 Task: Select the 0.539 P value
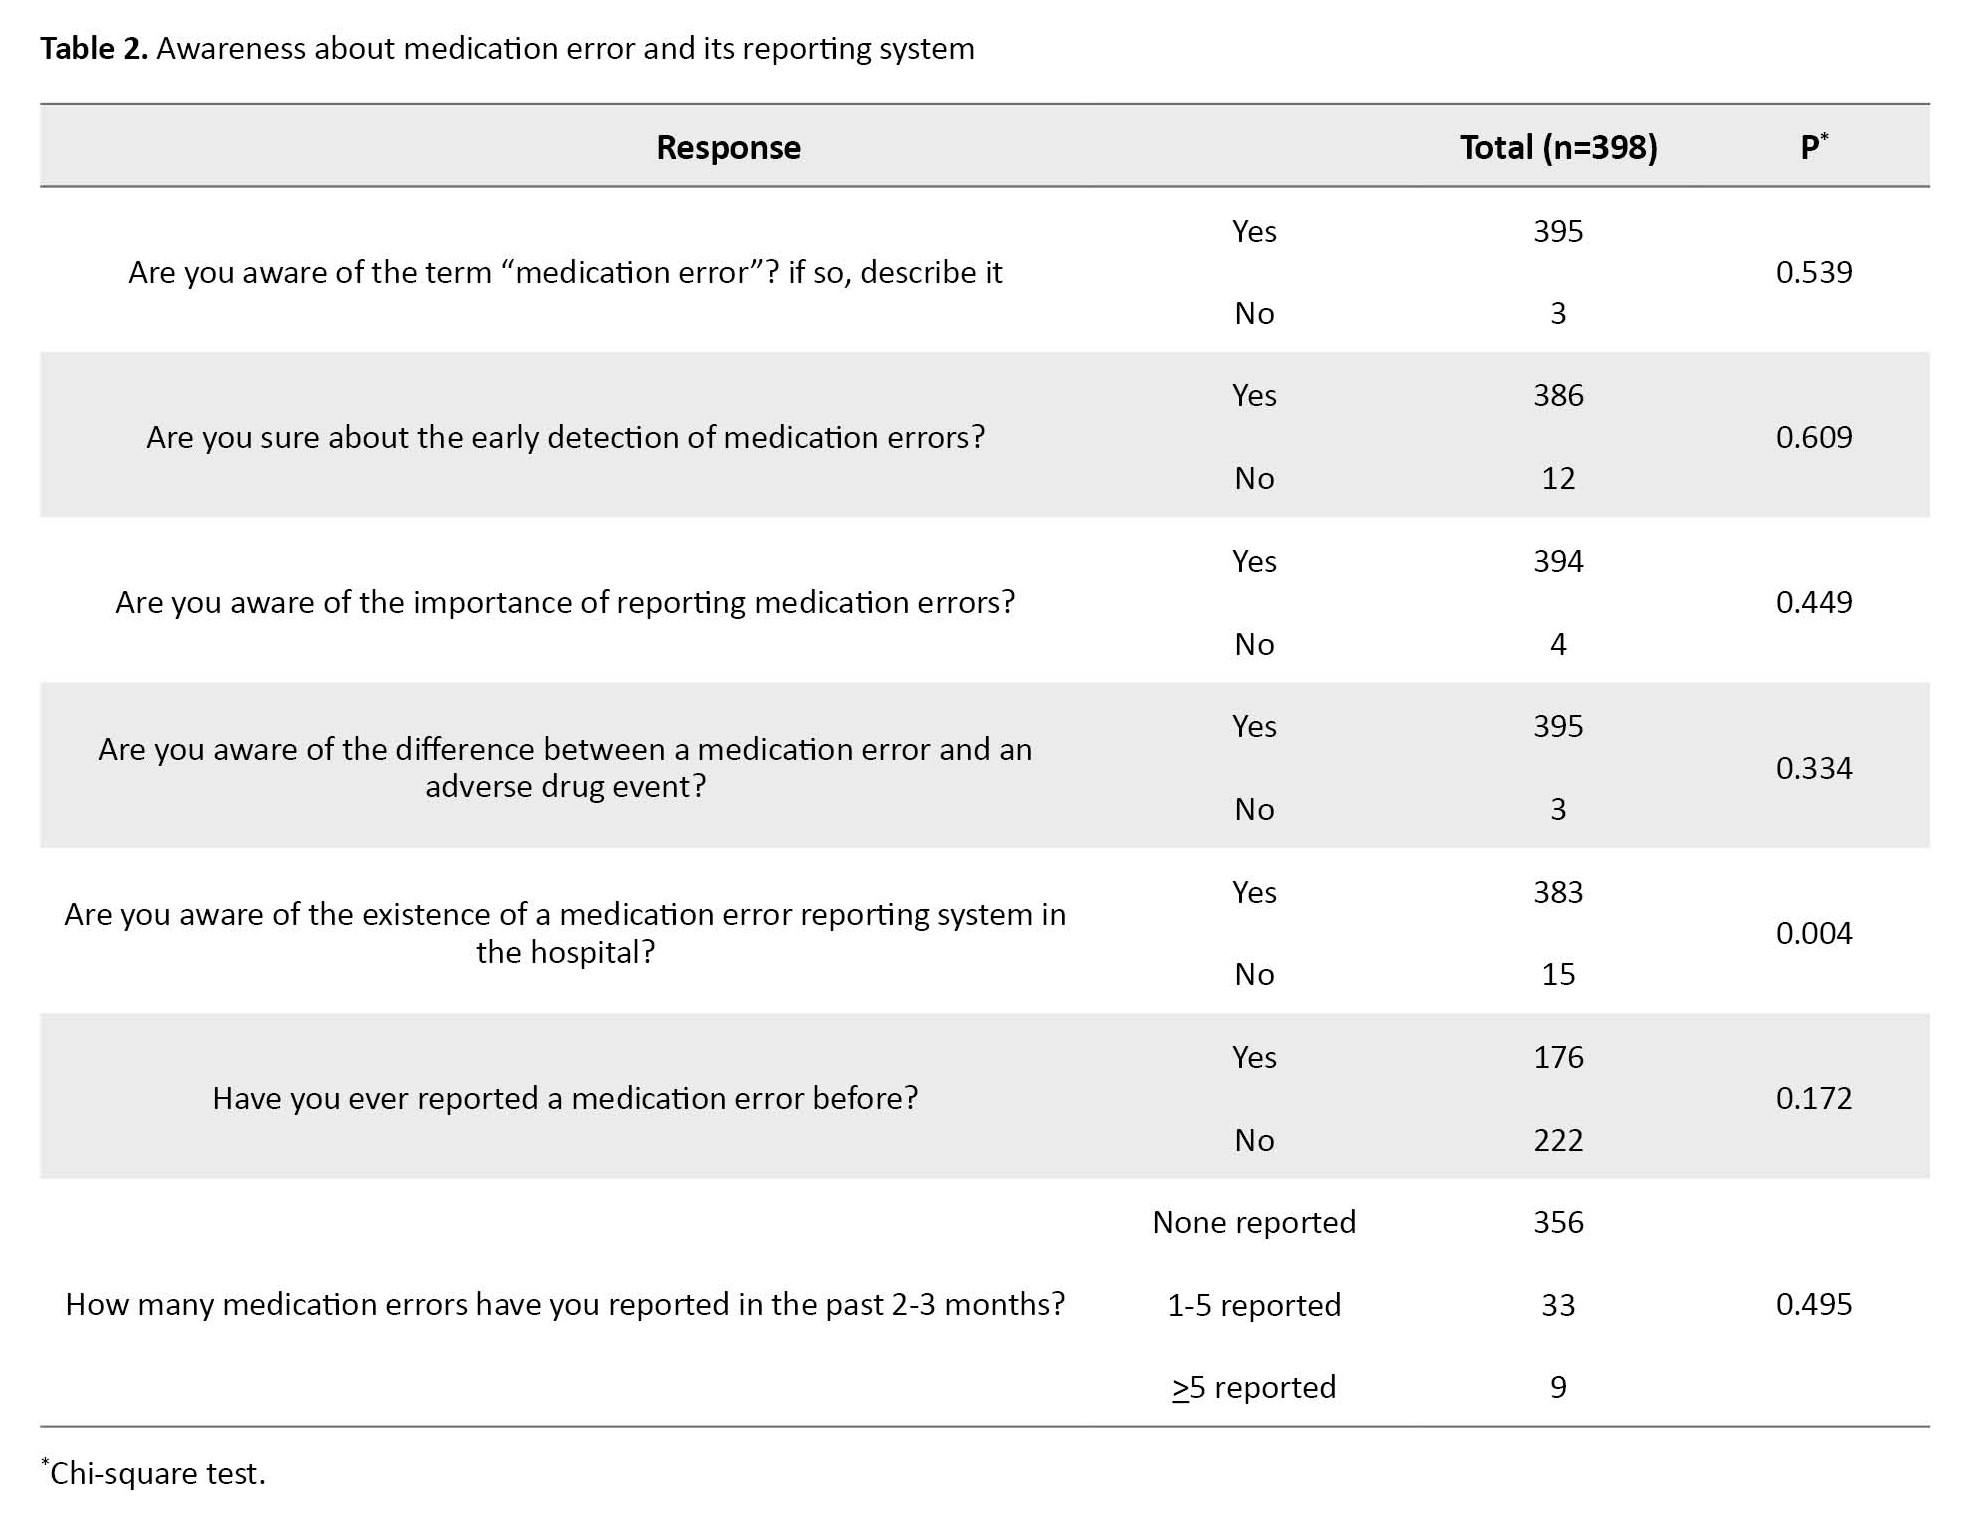[x=1813, y=272]
